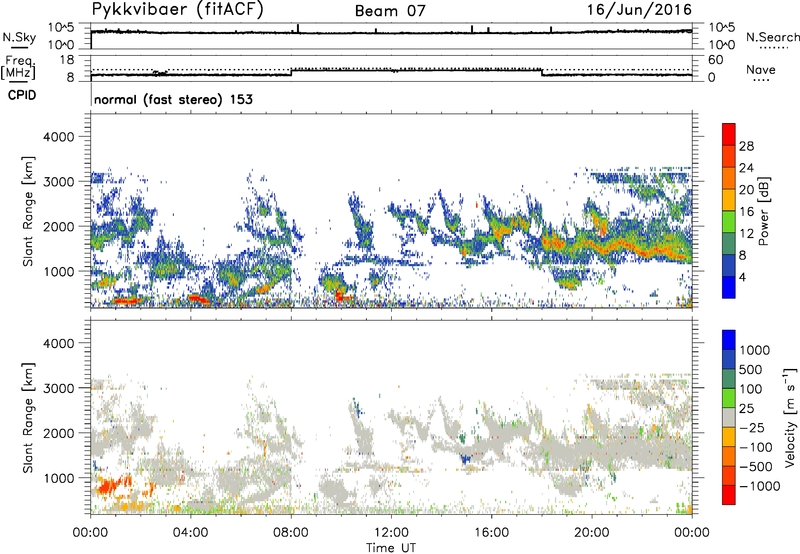Viewport: 800px width, 554px height.
Task: Click the '2000' tick of the velocity panel
Action: 58,433
